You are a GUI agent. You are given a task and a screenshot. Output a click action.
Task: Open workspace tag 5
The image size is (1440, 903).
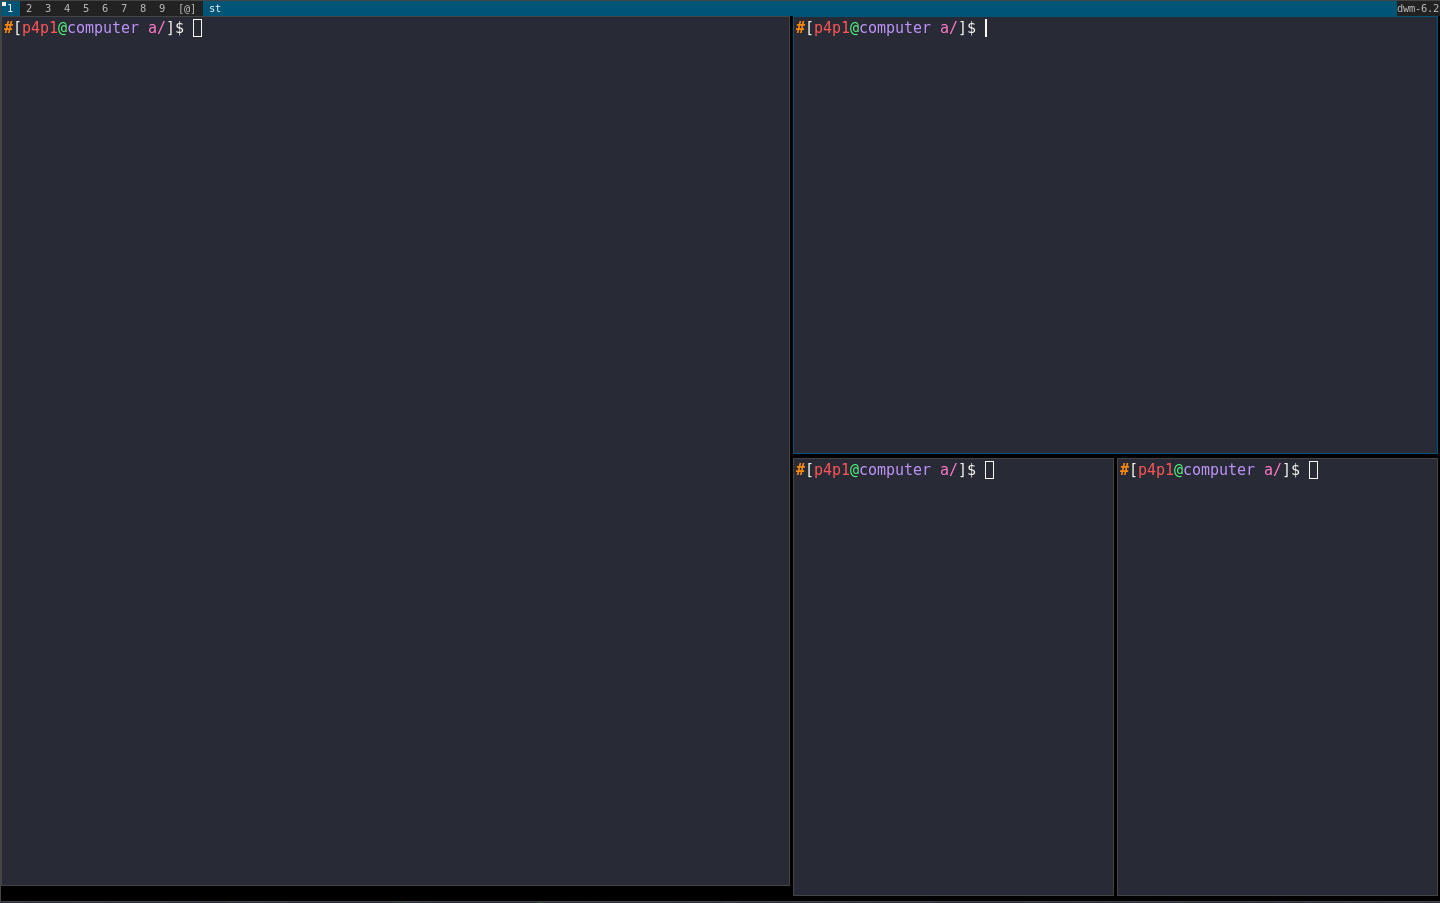point(86,8)
